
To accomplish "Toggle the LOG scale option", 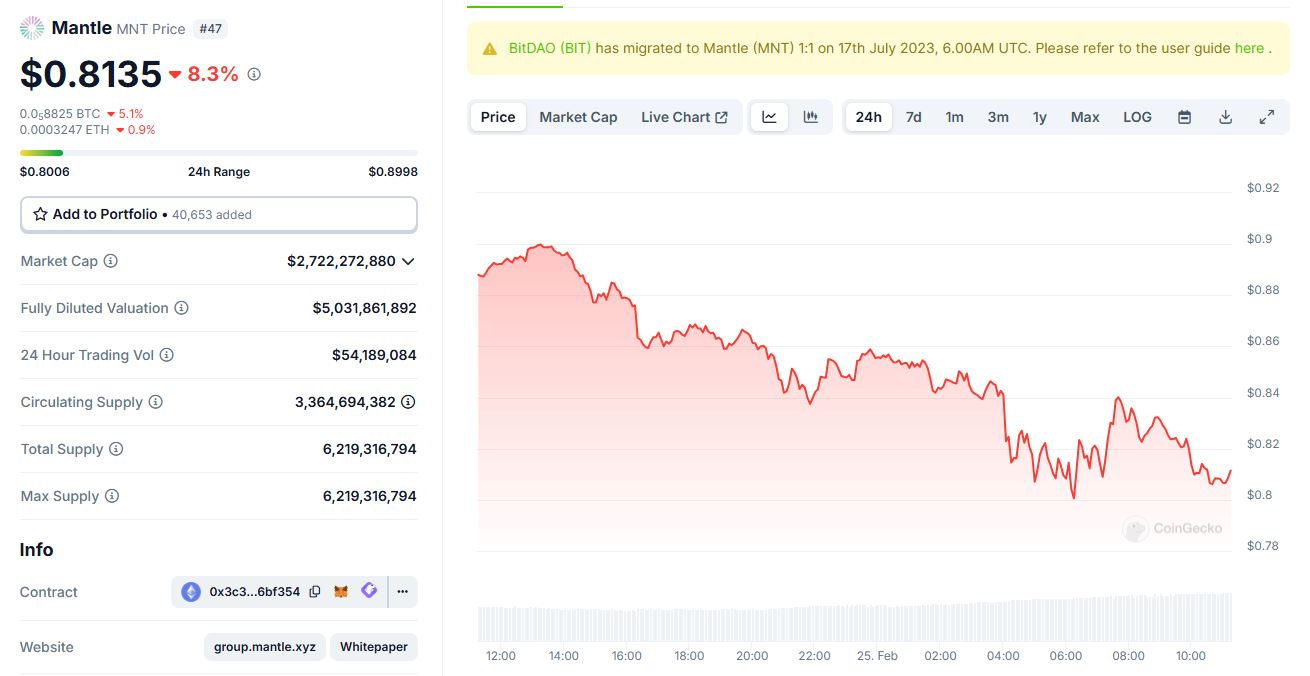I will pos(1137,117).
